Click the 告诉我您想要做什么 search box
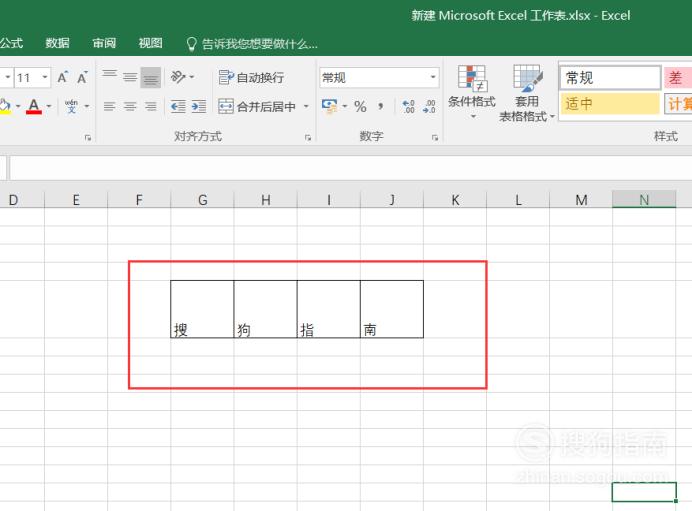Screen dimensions: 692x511 (x=252, y=44)
